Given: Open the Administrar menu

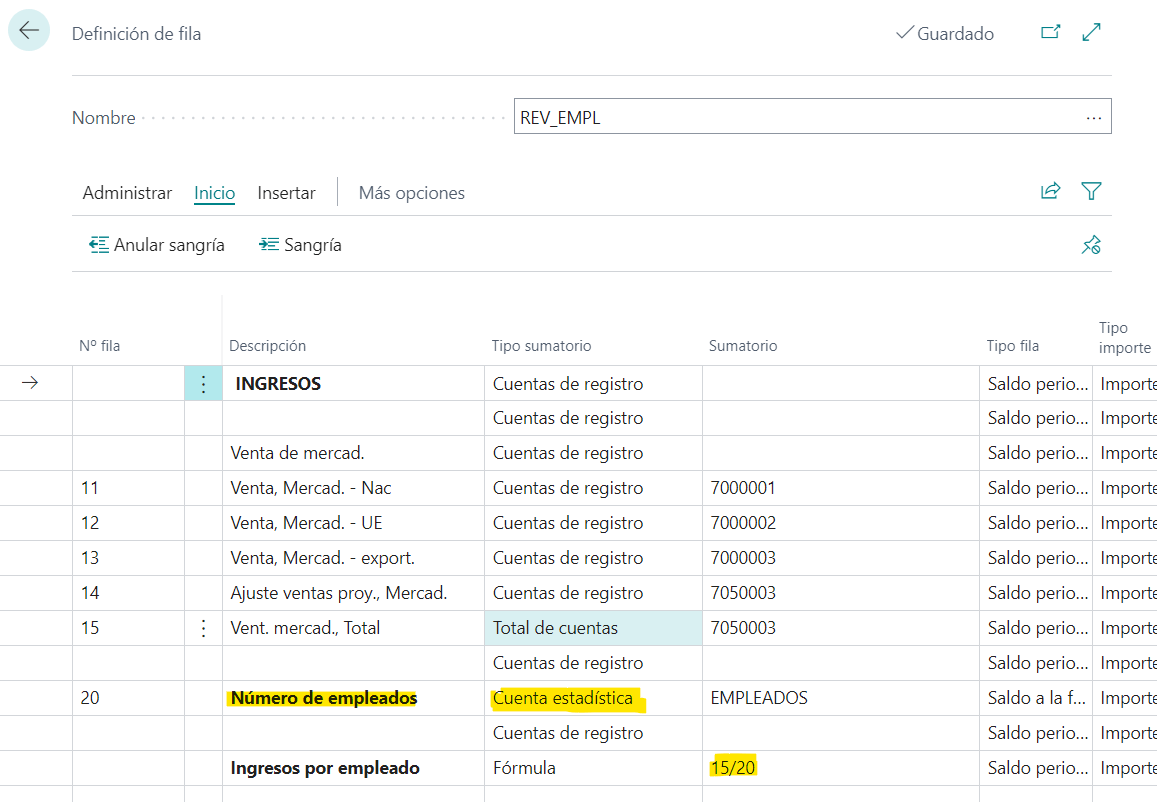Looking at the screenshot, I should click(127, 193).
